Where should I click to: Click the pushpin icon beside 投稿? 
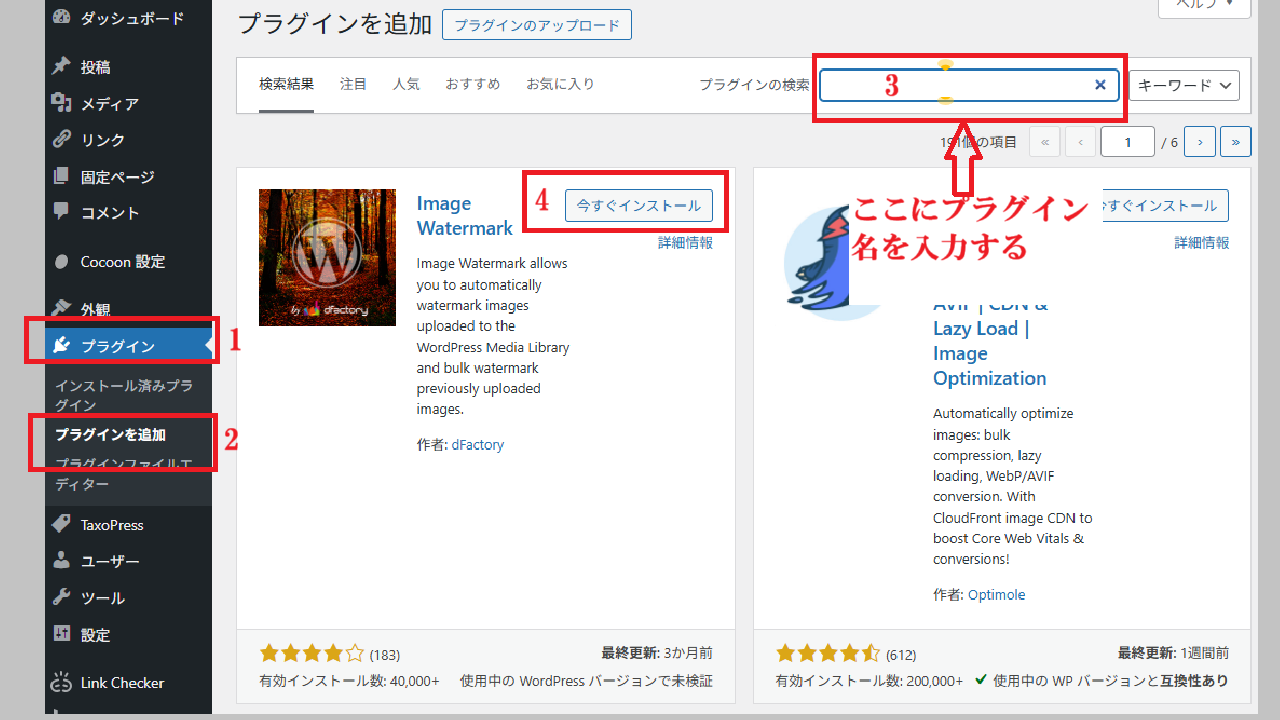62,67
